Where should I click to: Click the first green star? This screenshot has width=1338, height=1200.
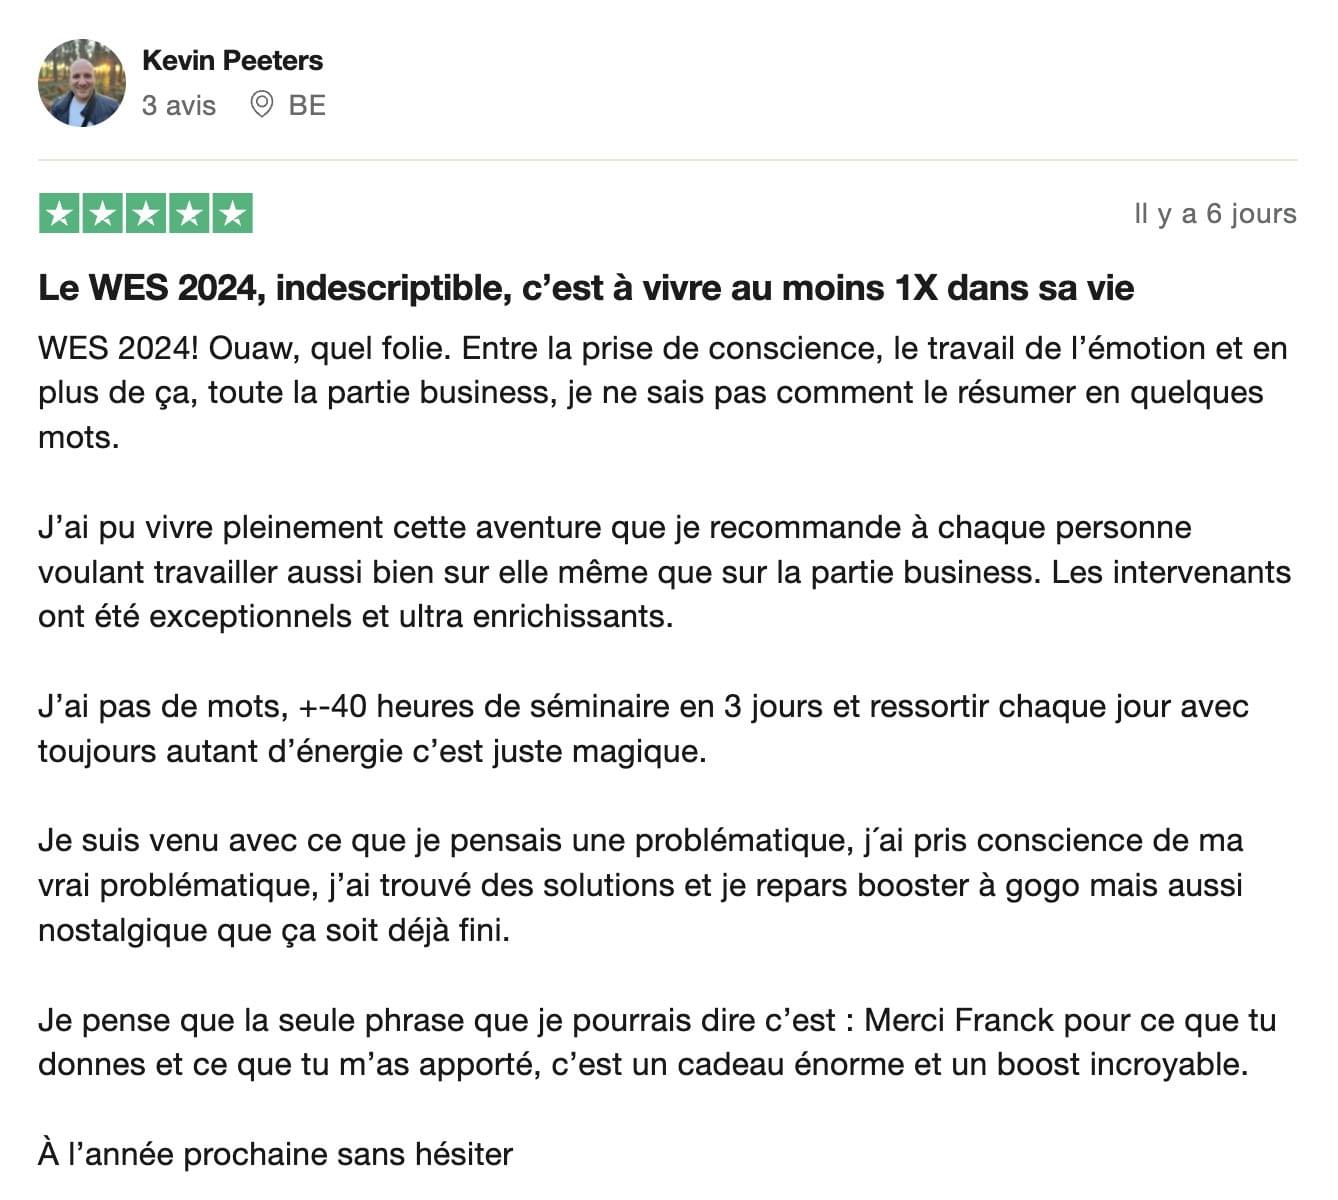[60, 213]
